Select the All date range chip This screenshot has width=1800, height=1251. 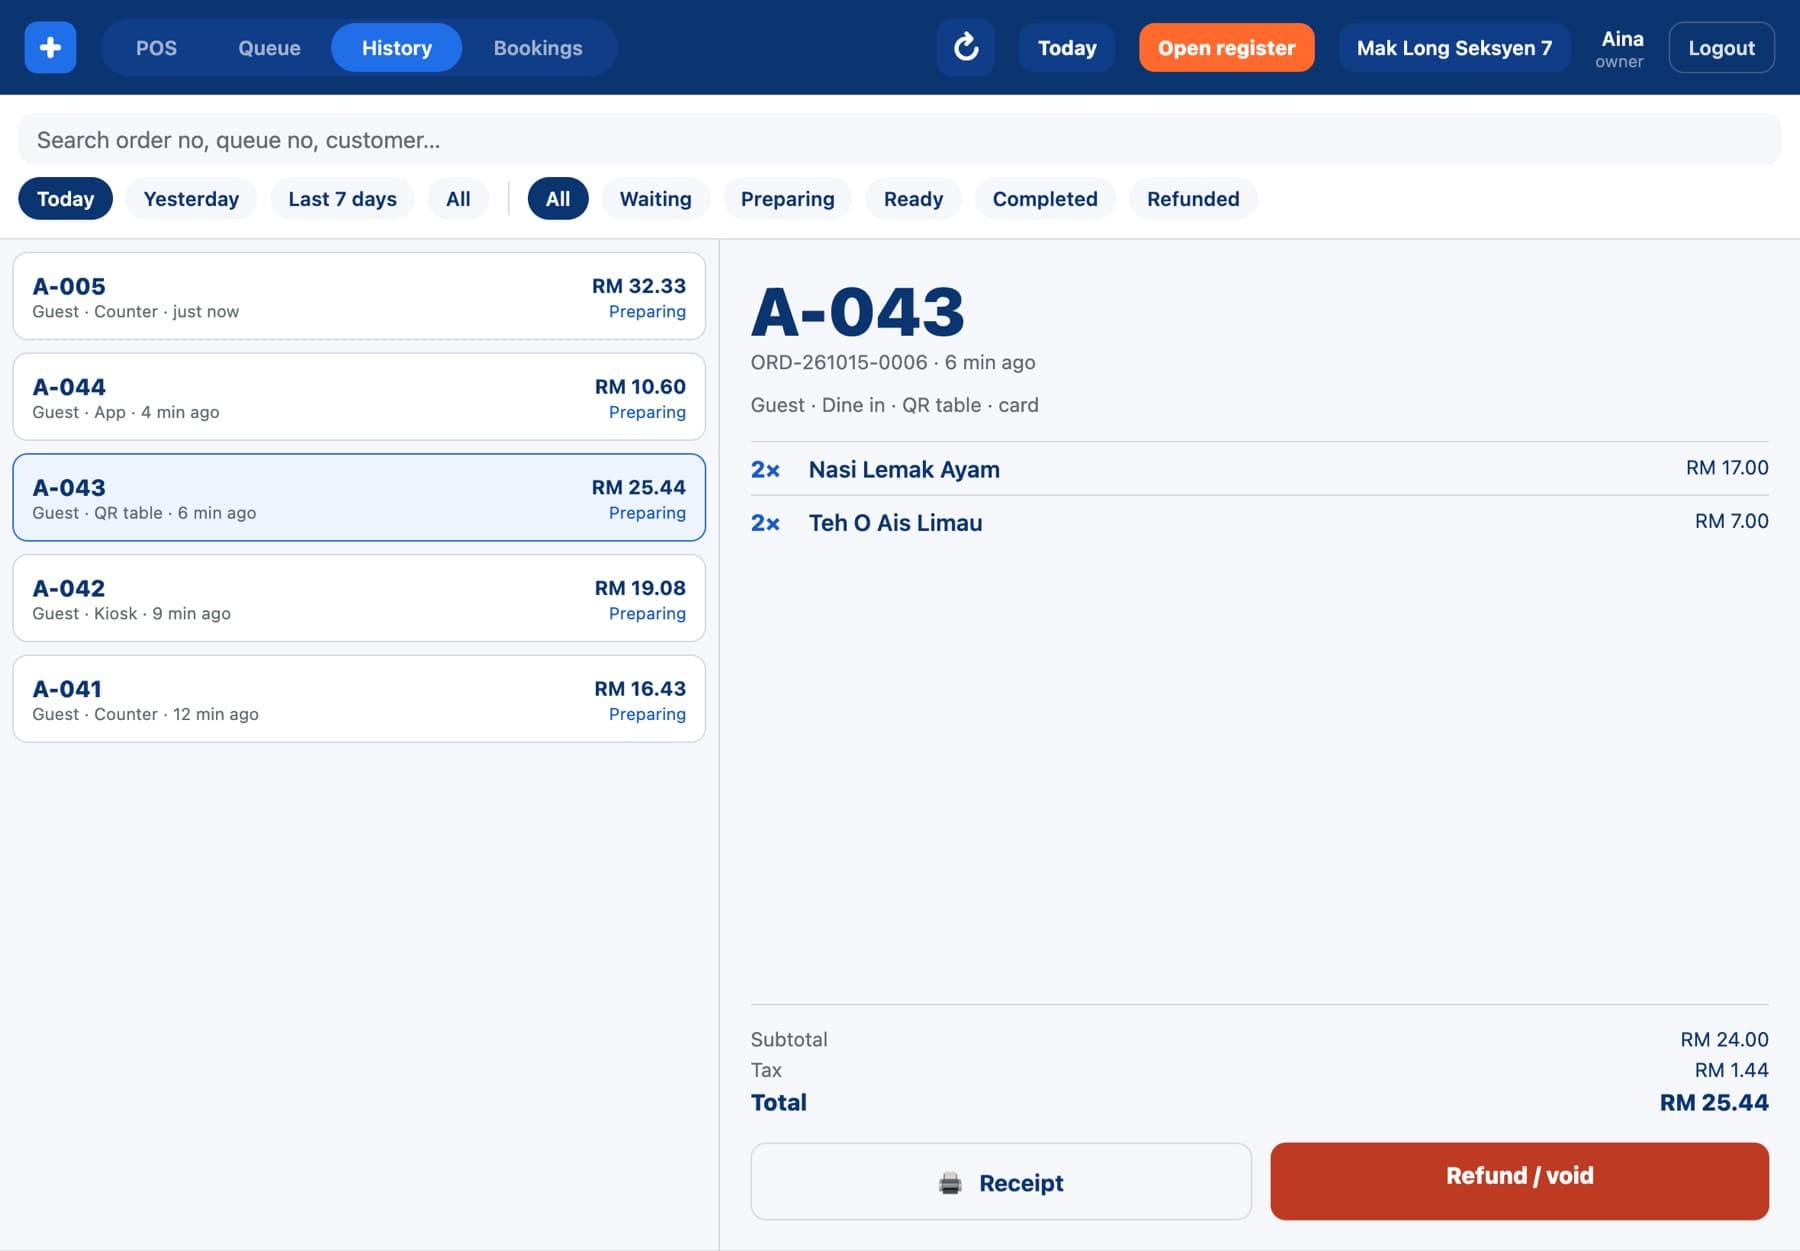coord(458,198)
